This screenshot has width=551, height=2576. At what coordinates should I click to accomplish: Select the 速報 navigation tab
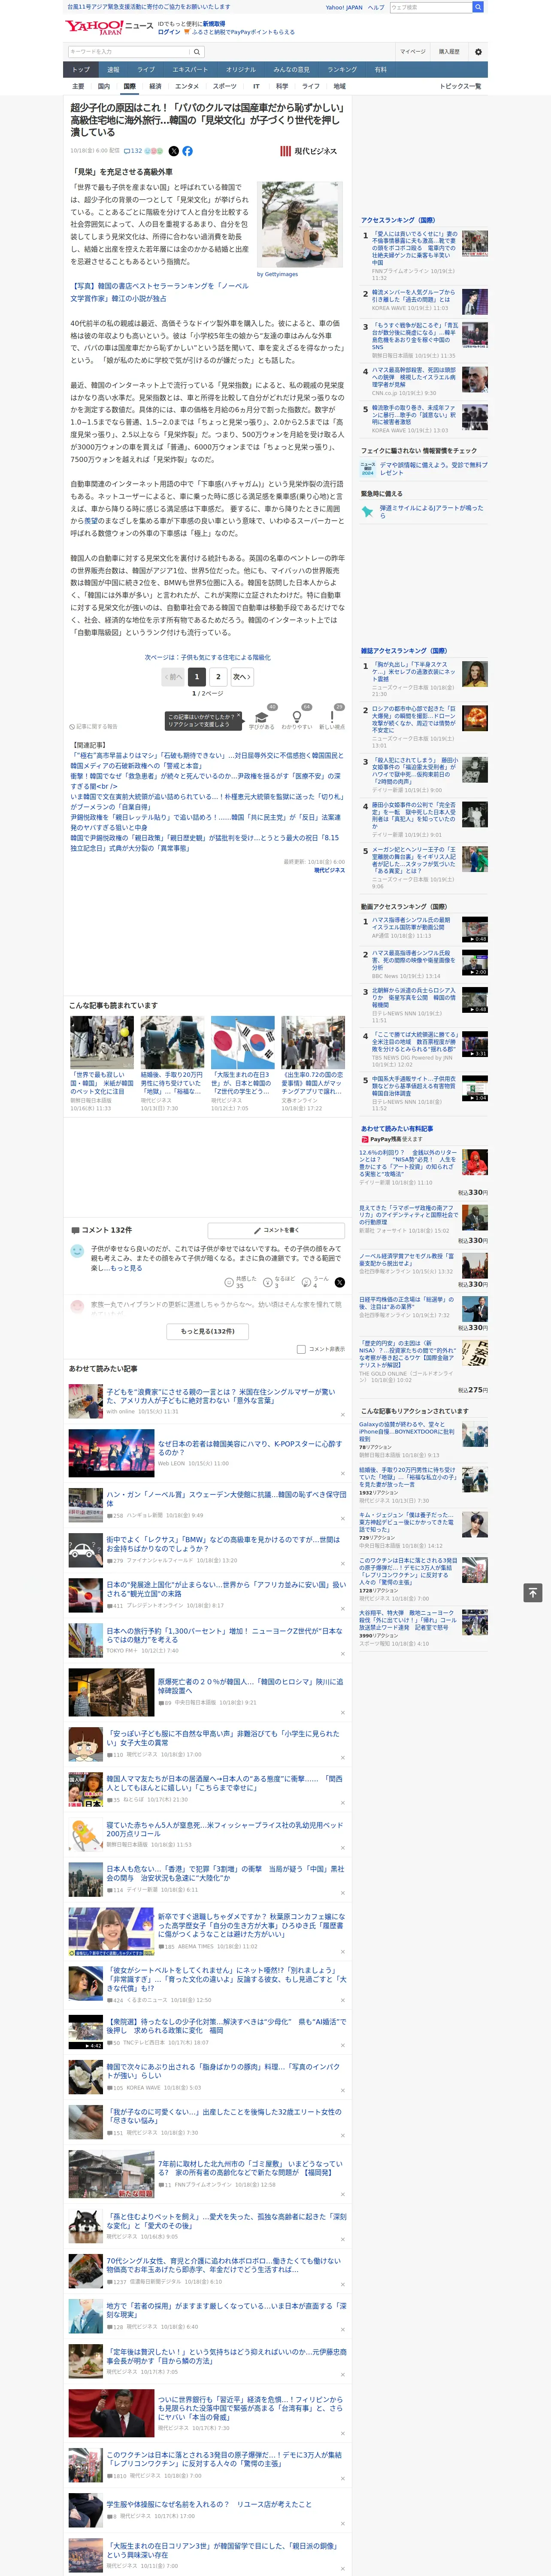pos(113,70)
